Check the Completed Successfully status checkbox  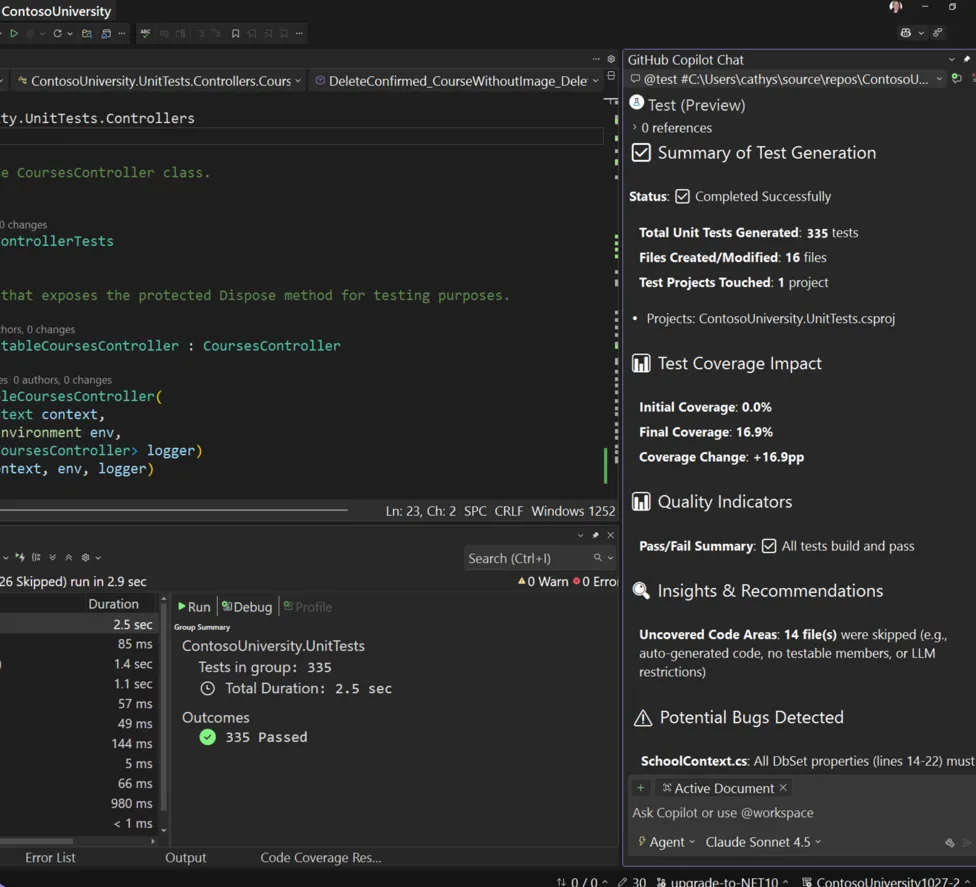(x=681, y=196)
